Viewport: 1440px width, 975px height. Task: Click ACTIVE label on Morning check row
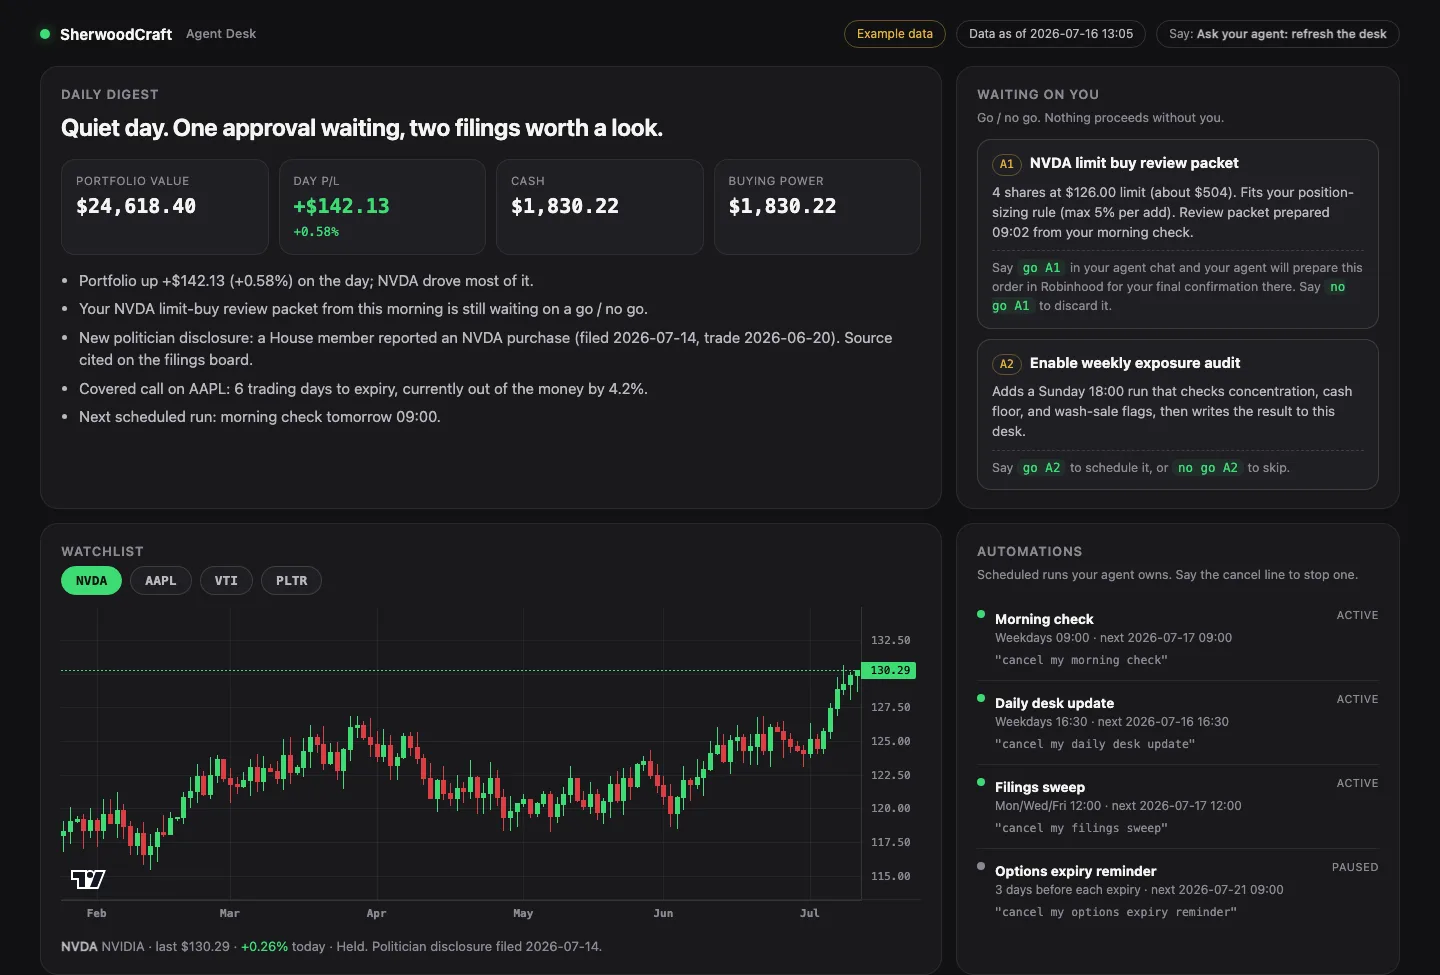tap(1357, 615)
